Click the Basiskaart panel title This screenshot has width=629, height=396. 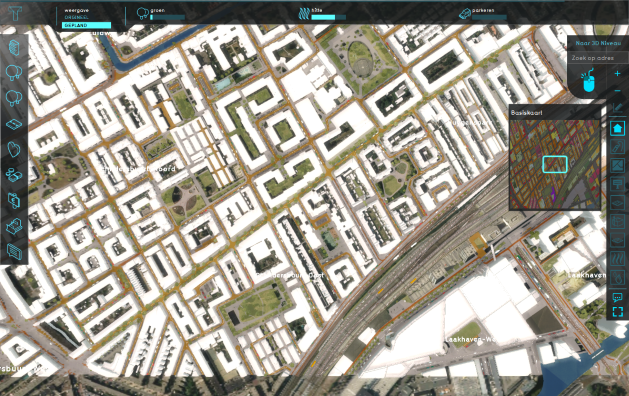click(526, 113)
